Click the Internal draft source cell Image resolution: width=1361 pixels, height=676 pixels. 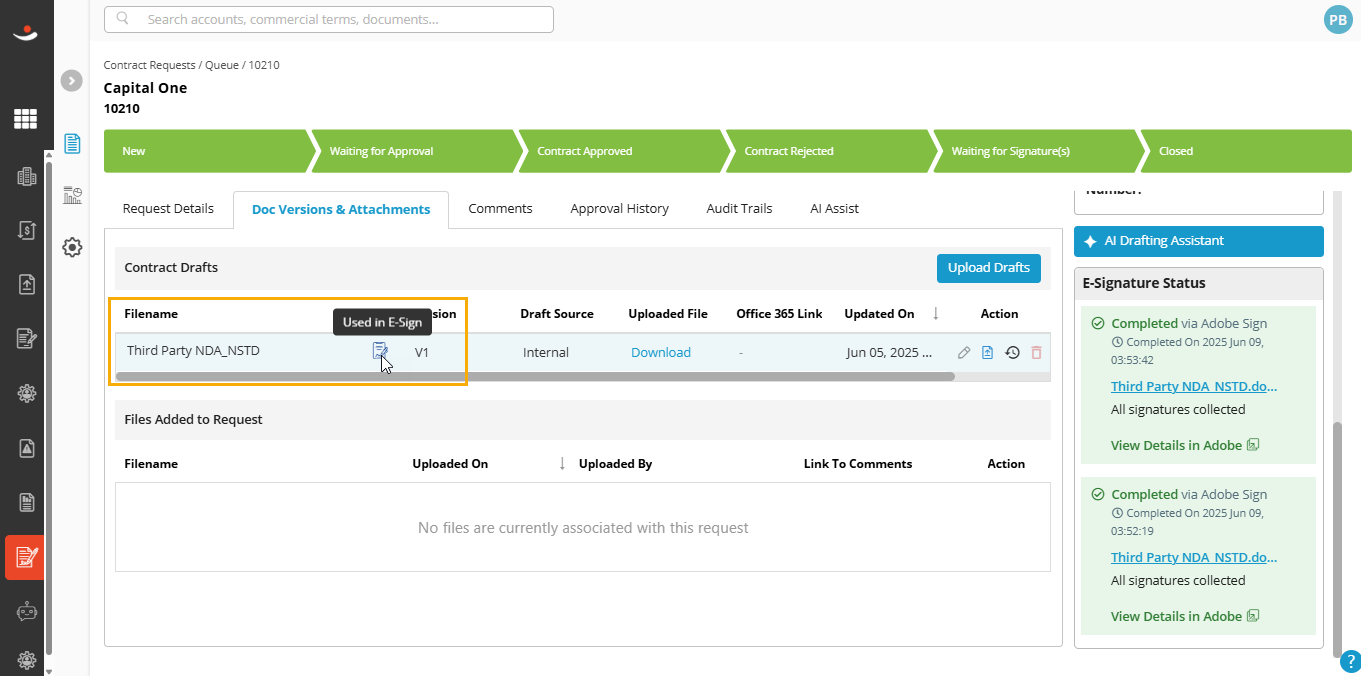546,352
